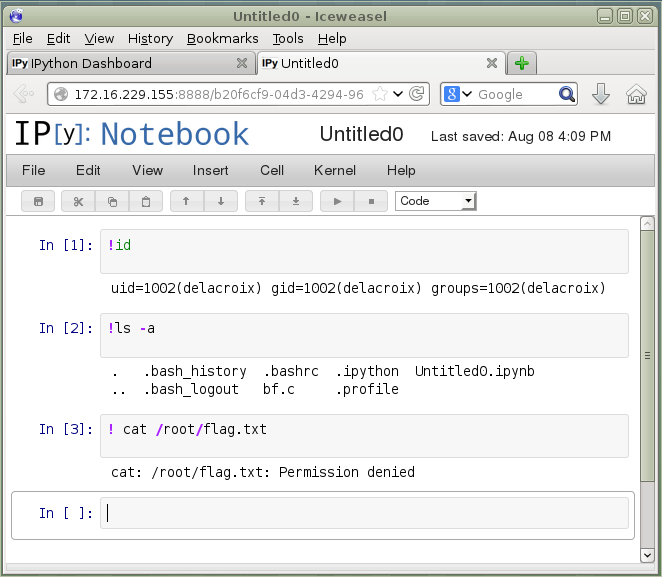
Task: Run the cell with the play icon
Action: pos(337,201)
